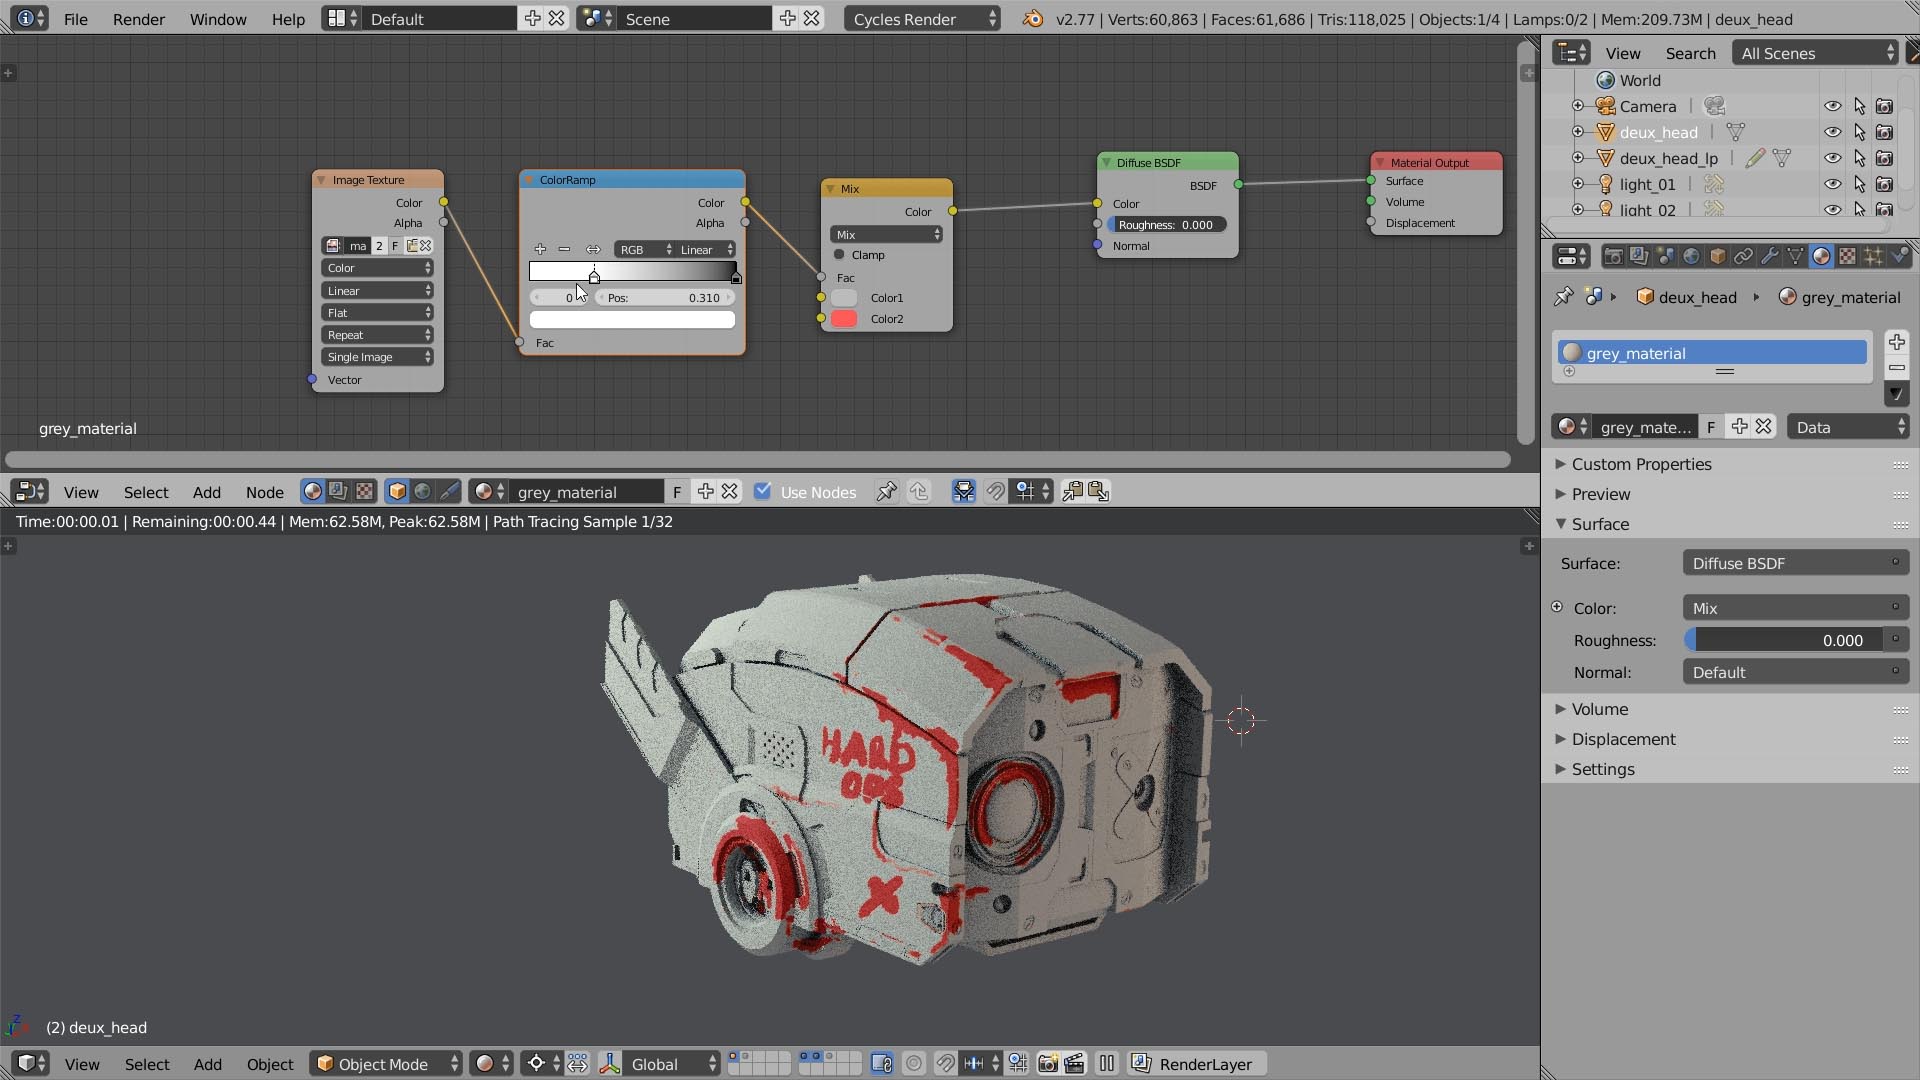Open the Render Layers properties tab
Screen dimensions: 1920x1080
click(1639, 257)
